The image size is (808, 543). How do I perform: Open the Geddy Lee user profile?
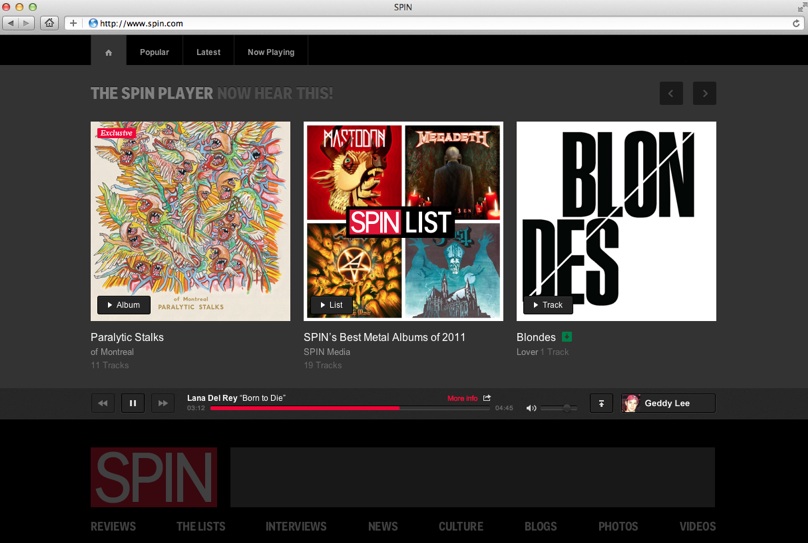click(668, 403)
